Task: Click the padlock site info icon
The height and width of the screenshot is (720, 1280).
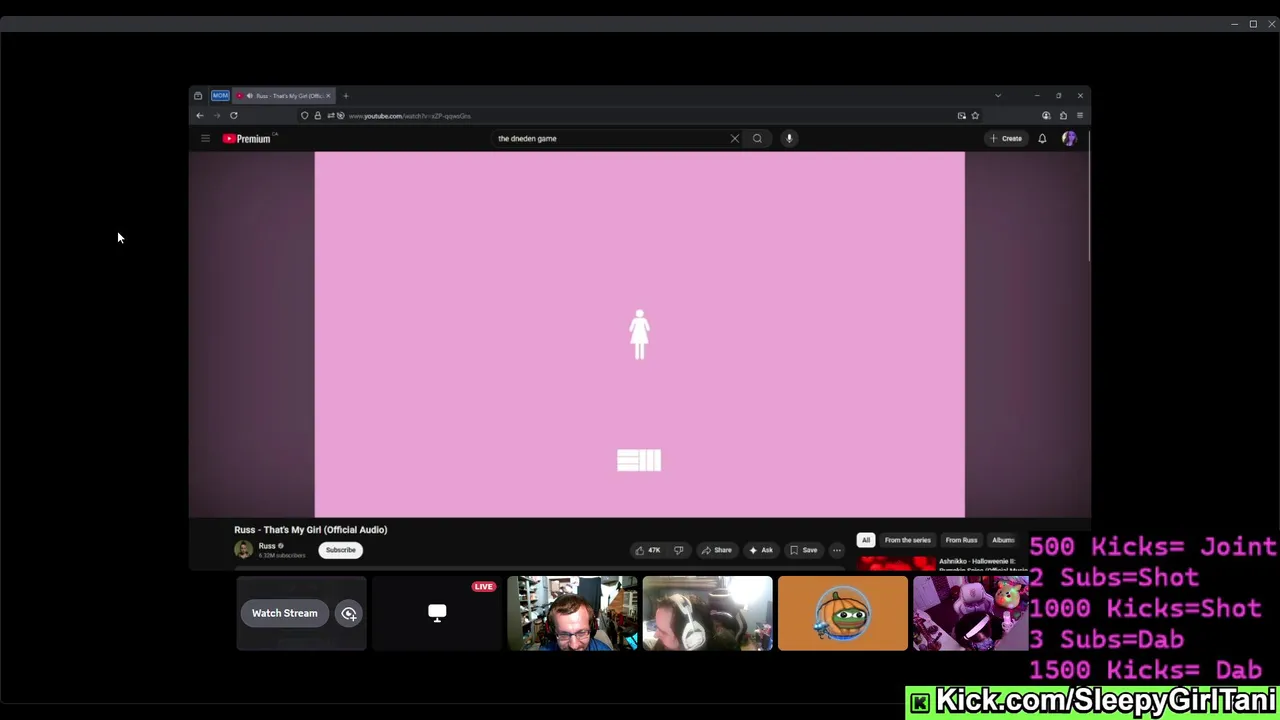Action: point(318,116)
